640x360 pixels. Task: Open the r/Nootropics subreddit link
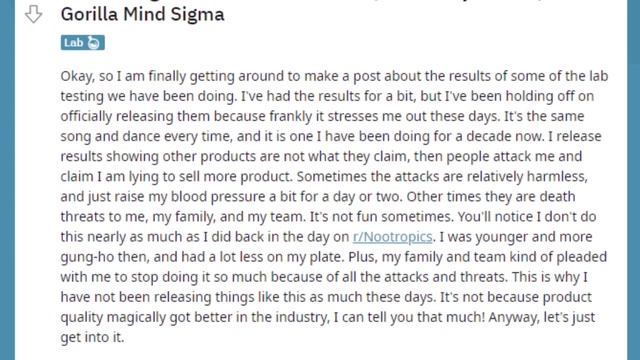click(392, 237)
